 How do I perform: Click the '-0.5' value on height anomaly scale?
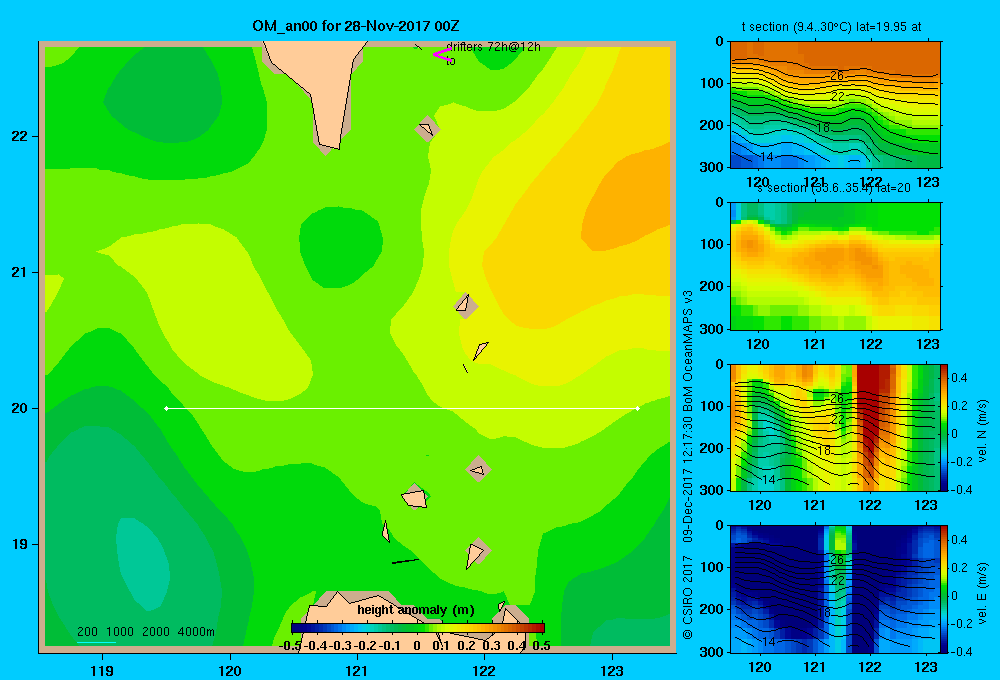(x=290, y=645)
